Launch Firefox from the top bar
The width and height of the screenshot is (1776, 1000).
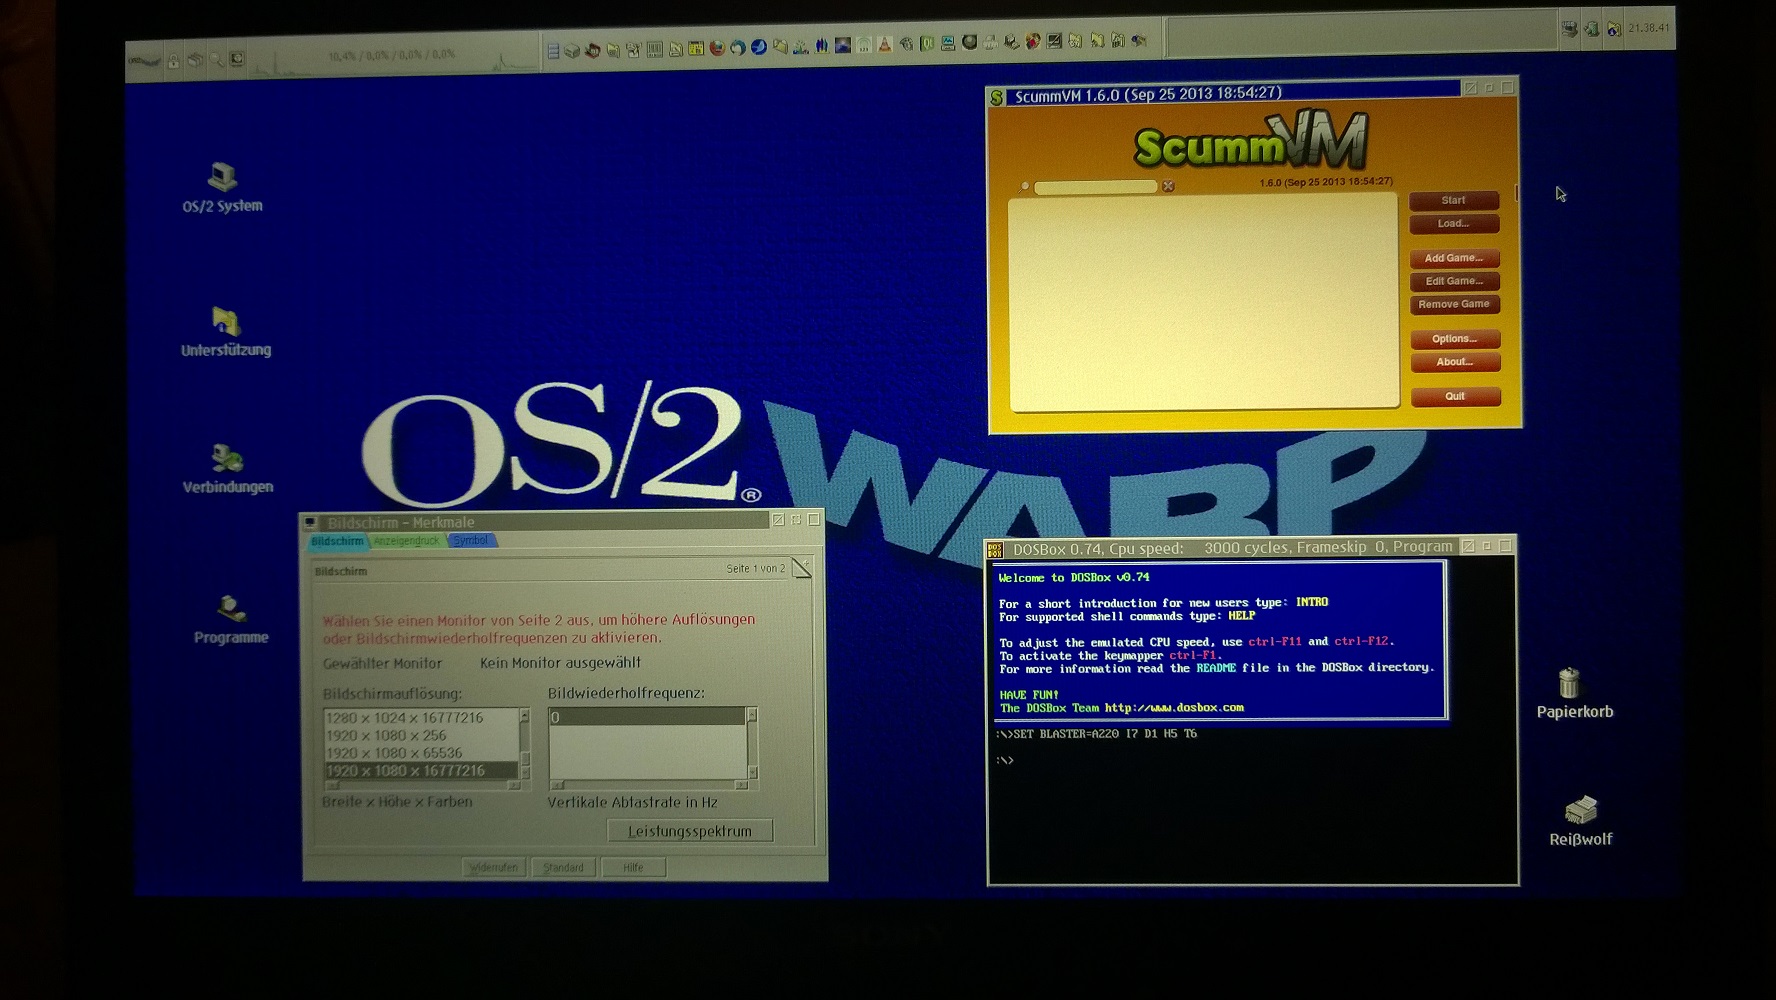717,47
